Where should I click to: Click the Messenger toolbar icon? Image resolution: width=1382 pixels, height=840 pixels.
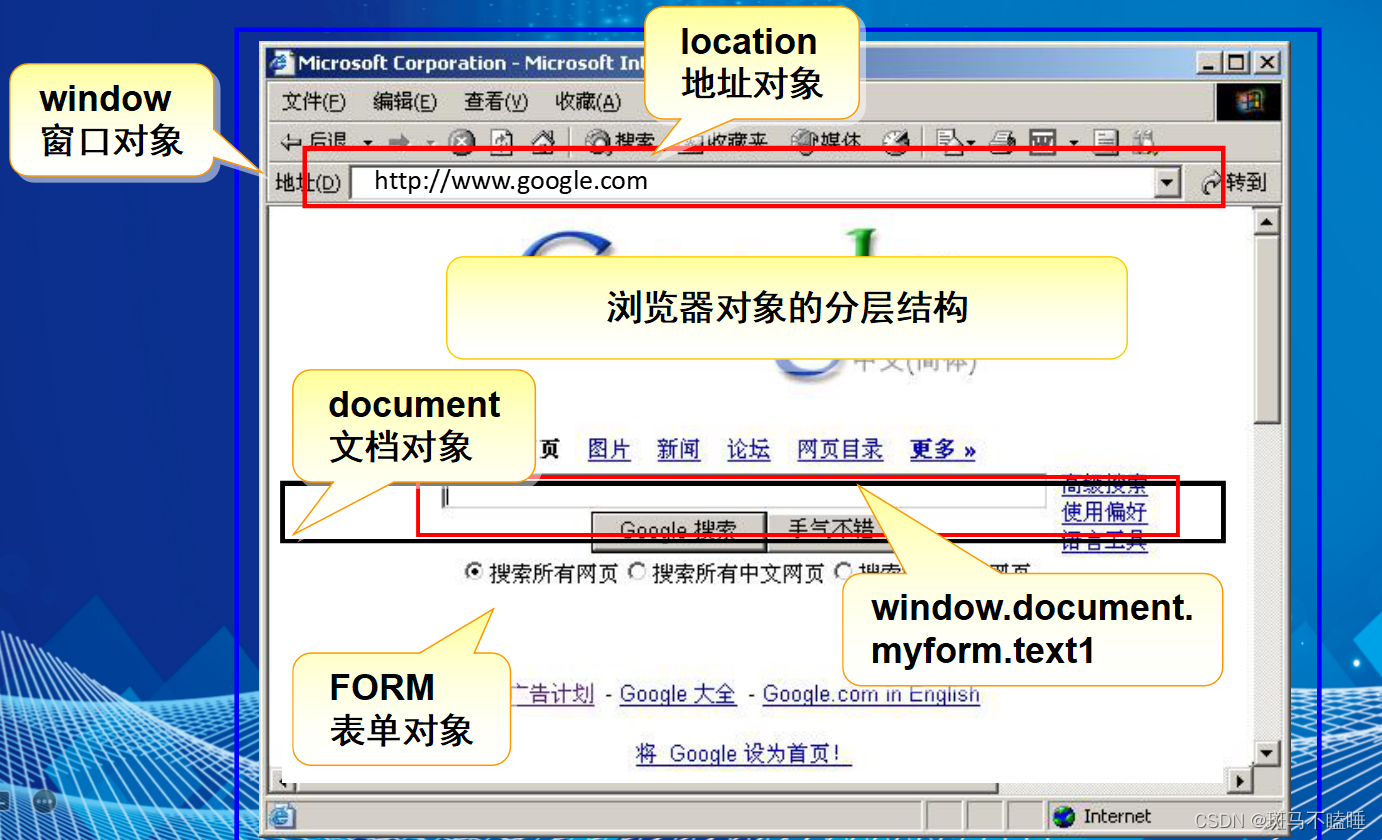tap(1144, 143)
